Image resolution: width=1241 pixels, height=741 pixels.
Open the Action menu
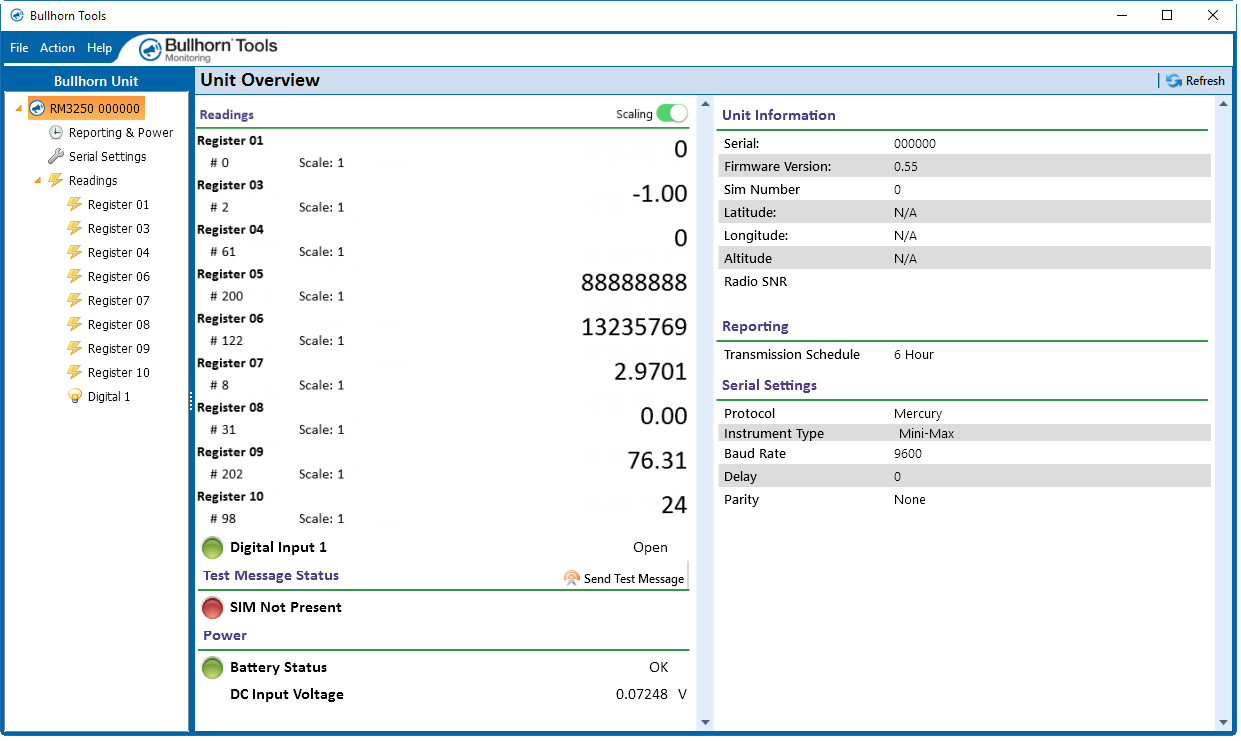point(57,48)
